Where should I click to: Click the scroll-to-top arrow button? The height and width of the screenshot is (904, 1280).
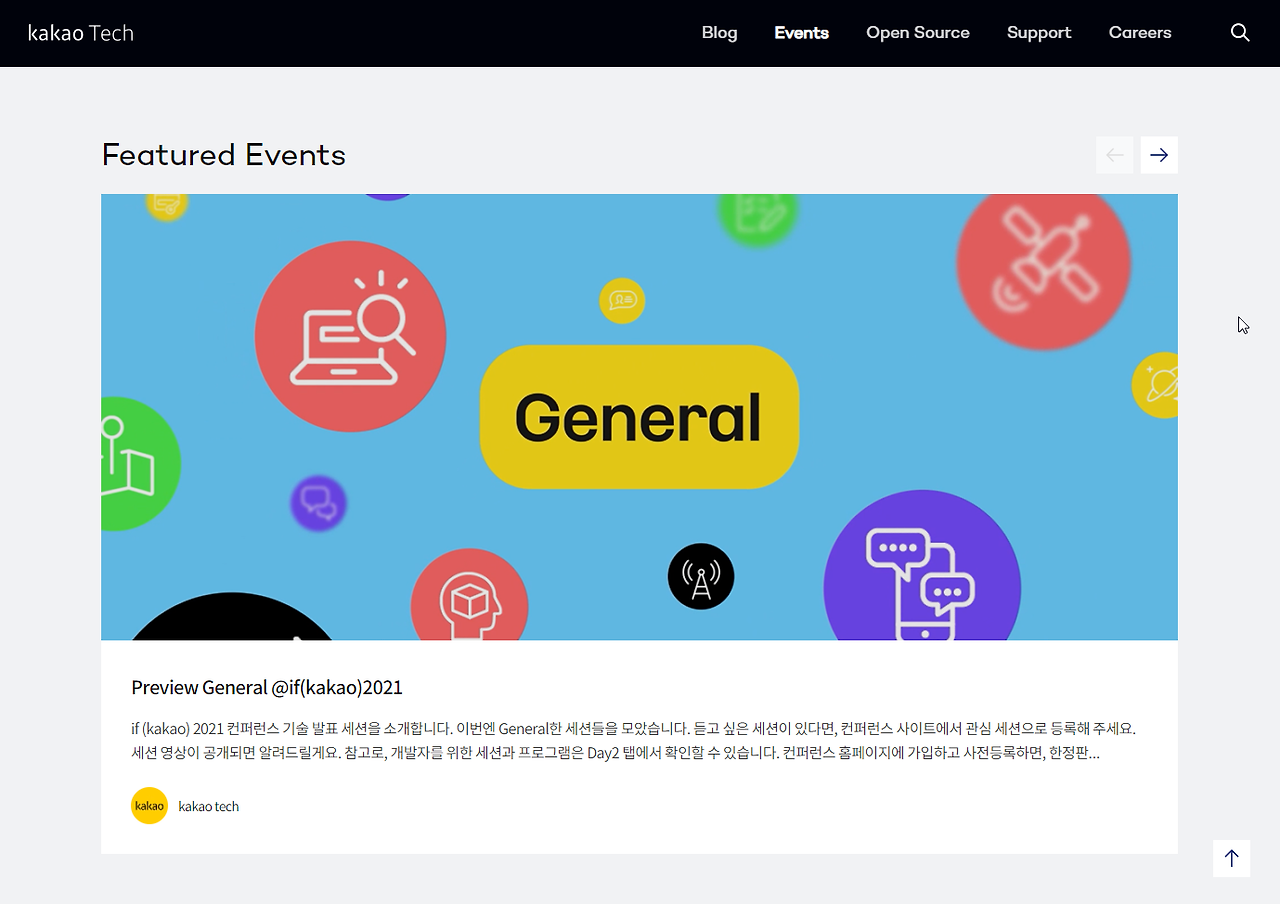[1231, 858]
